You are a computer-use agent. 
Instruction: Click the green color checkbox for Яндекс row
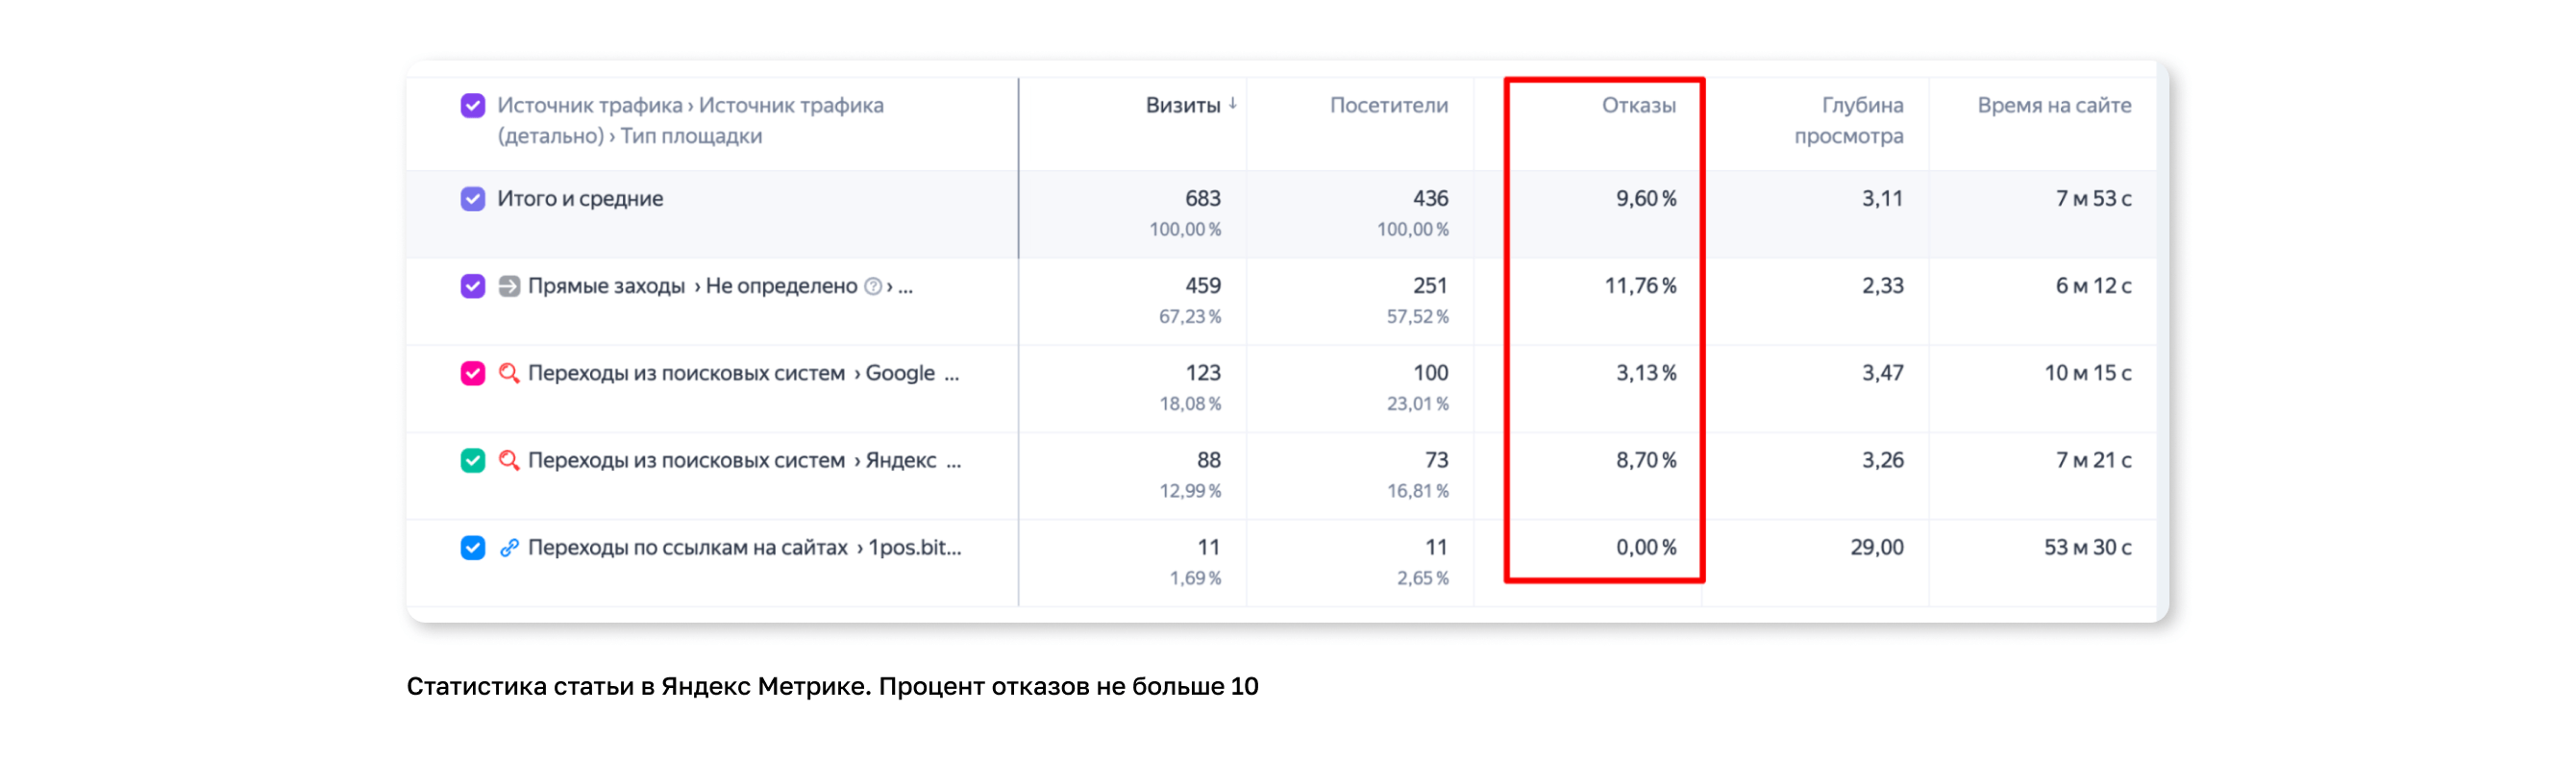(x=473, y=460)
